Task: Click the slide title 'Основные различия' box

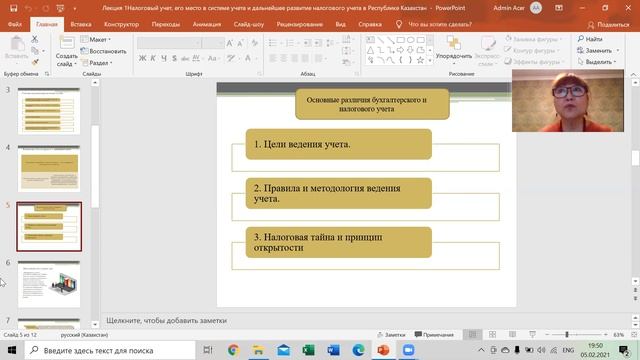Action: [372, 104]
